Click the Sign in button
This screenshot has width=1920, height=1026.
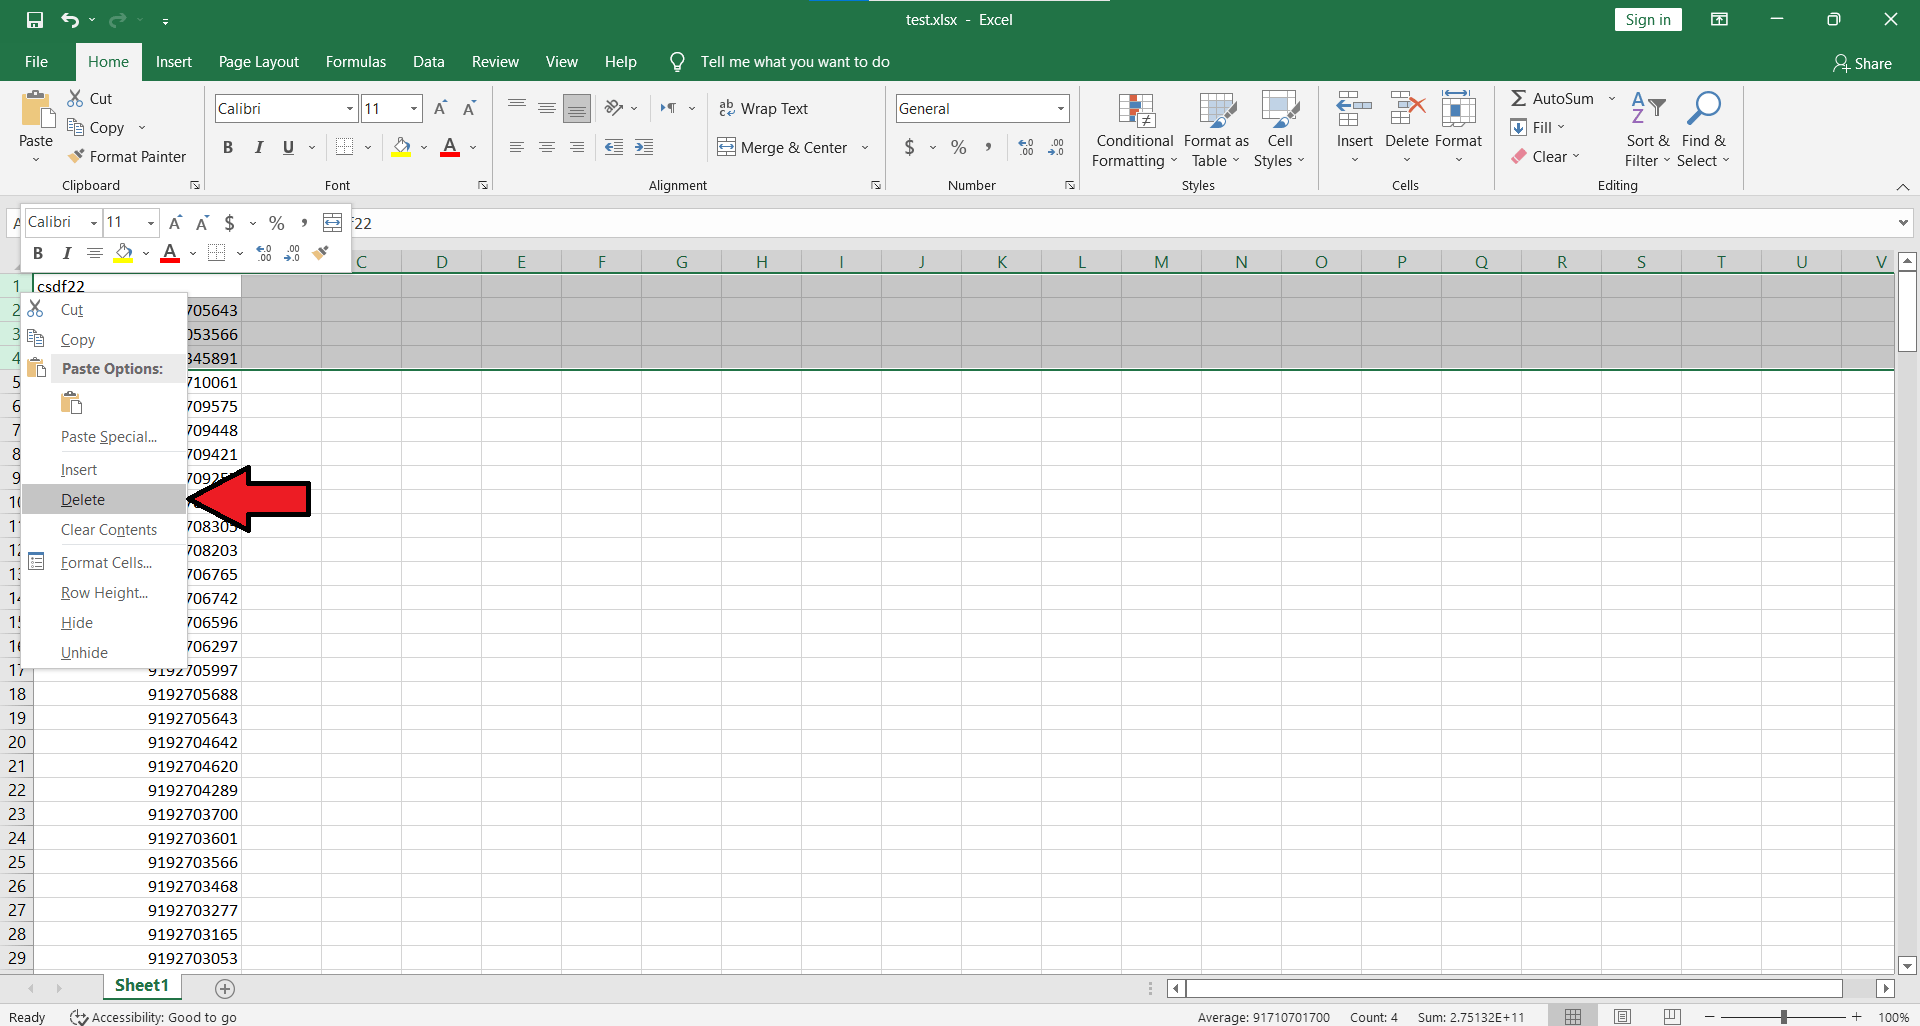pos(1647,20)
